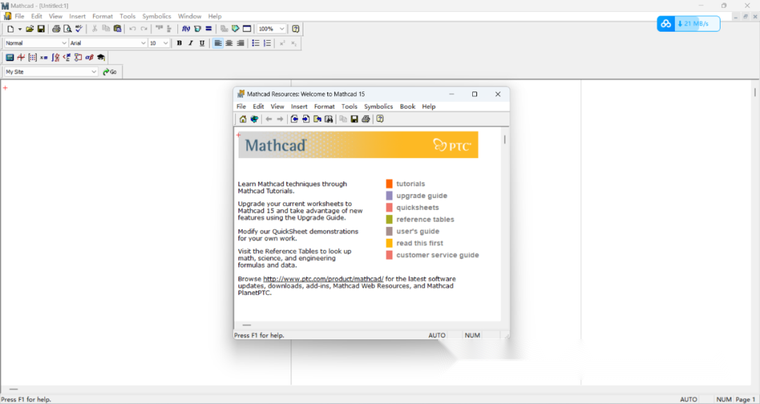This screenshot has width=760, height=404.
Task: Click the Print icon in main toolbar
Action: coord(56,29)
